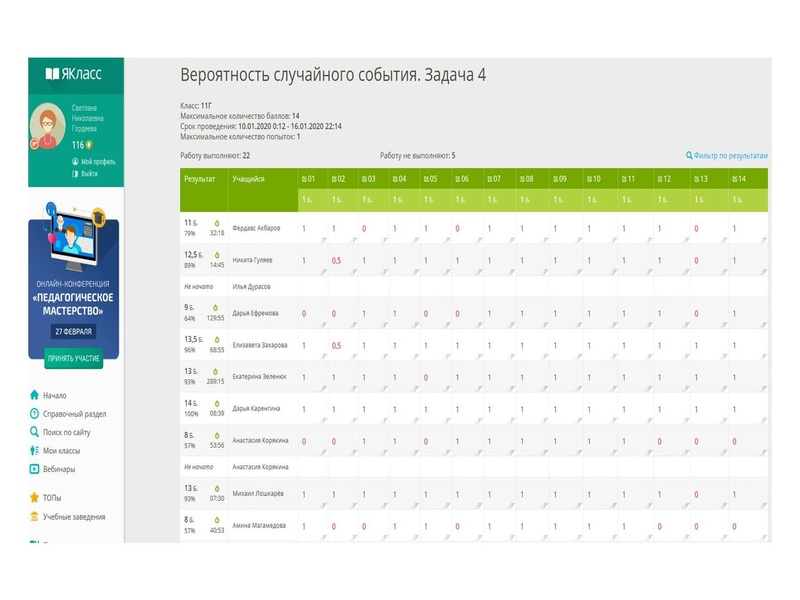The width and height of the screenshot is (800, 600).
Task: Expand Никита Гуляев's task 02 answer cell
Action: pos(336,261)
